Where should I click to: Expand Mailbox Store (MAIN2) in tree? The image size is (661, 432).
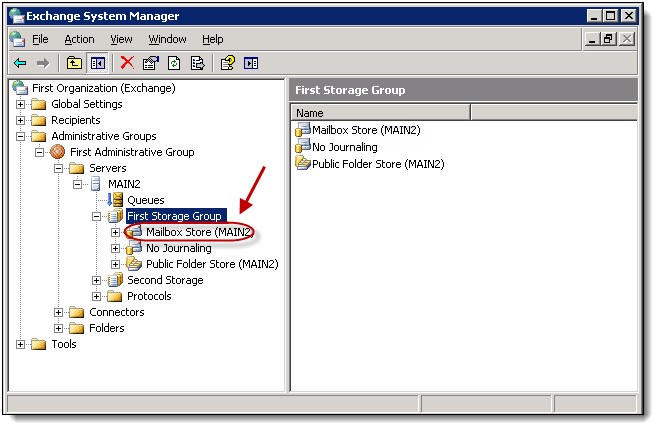click(x=115, y=232)
